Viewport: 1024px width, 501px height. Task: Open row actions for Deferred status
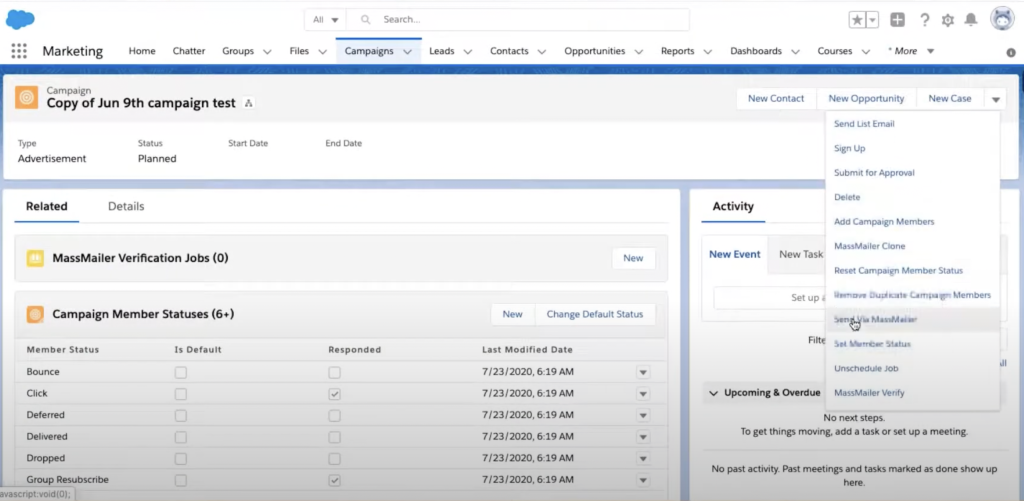pyautogui.click(x=643, y=415)
